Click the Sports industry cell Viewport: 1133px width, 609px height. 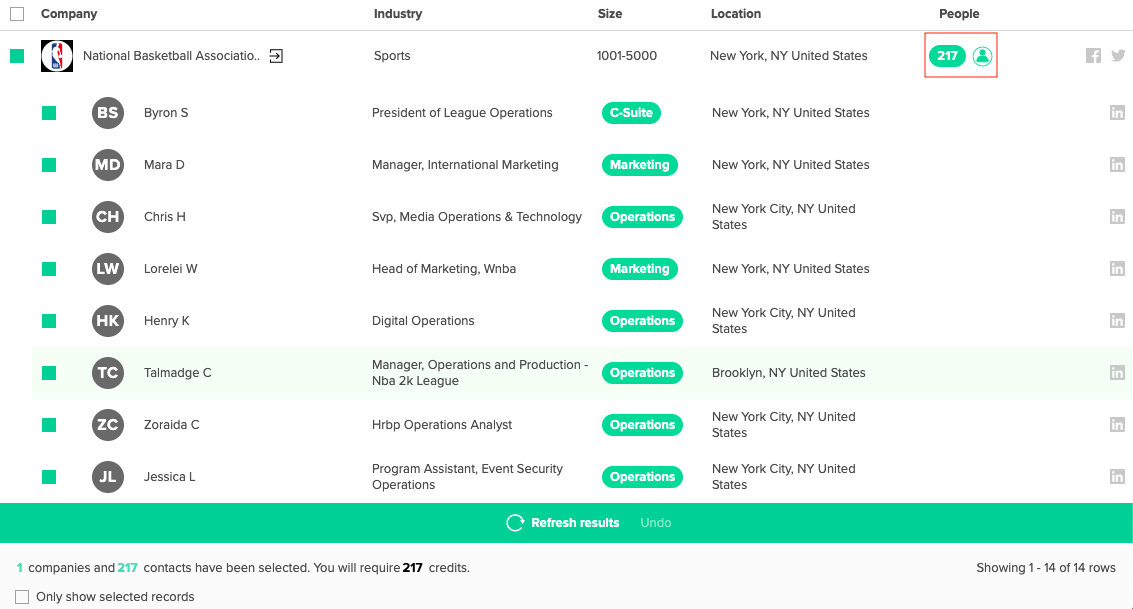pos(392,56)
